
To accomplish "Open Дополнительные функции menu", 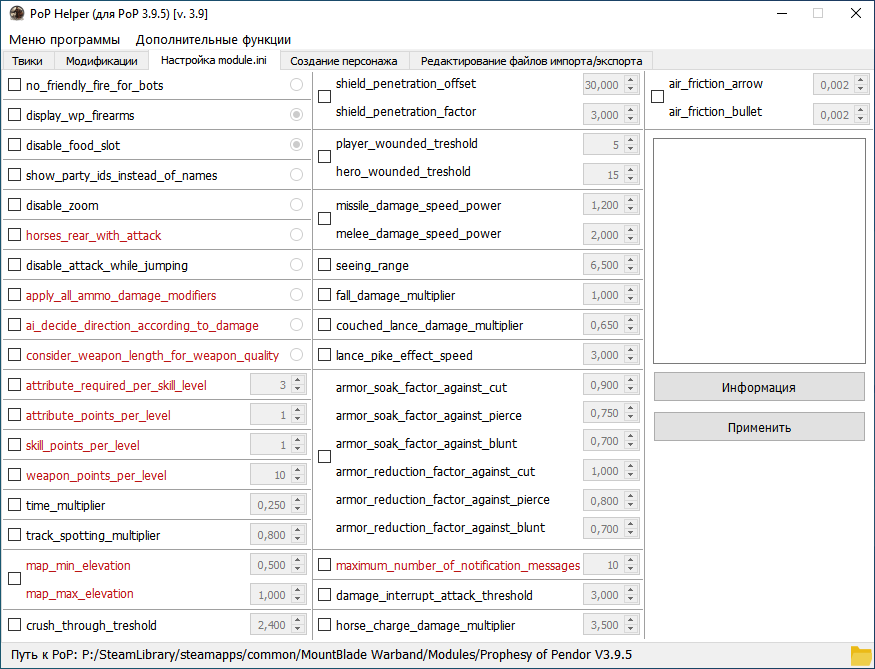I will click(x=214, y=40).
